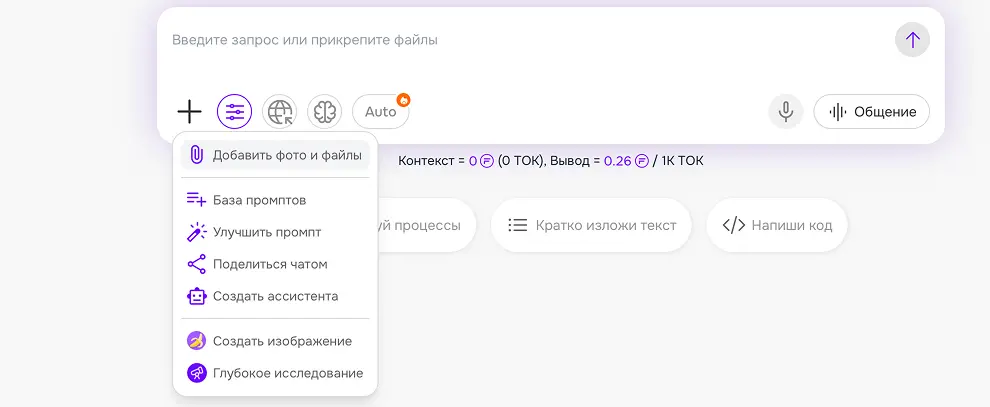The image size is (990, 407).
Task: Send message with arrow button
Action: (x=912, y=40)
